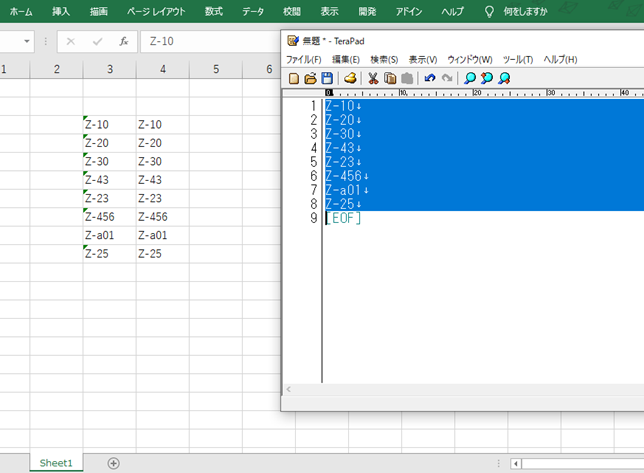The image size is (644, 473).
Task: Click TeraPad Print icon
Action: tap(350, 78)
